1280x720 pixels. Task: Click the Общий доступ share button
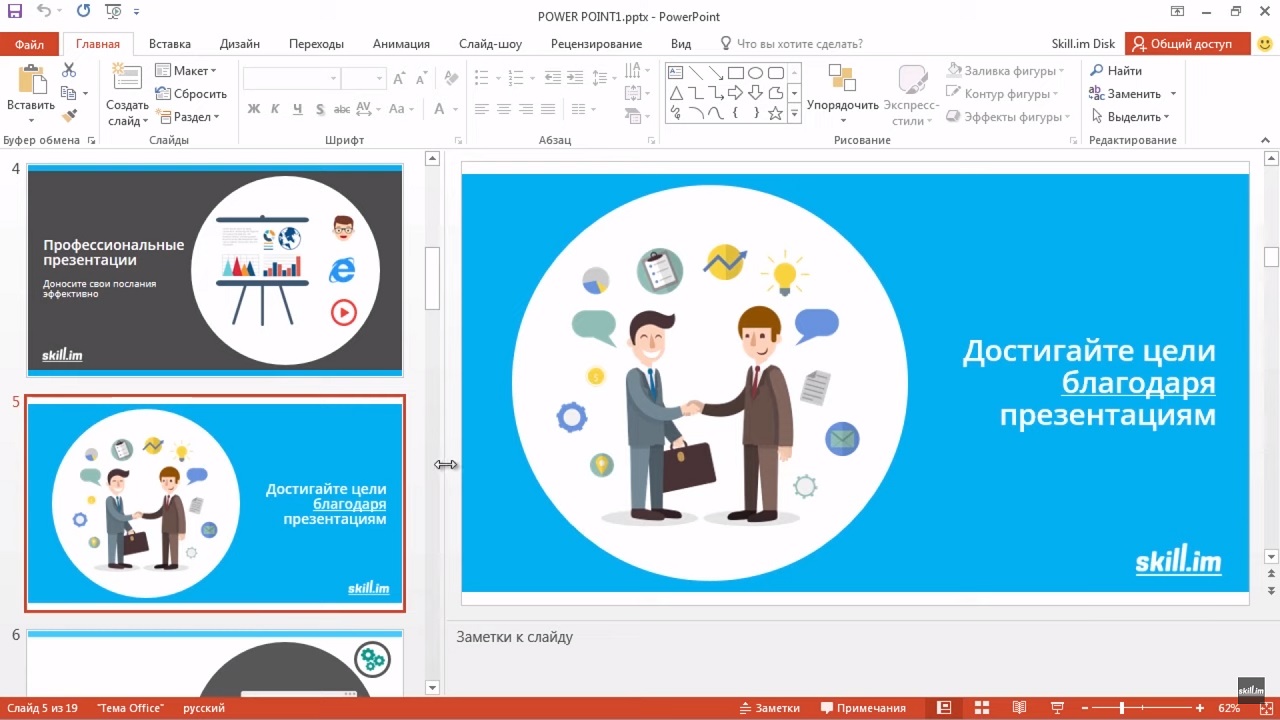[x=1187, y=44]
